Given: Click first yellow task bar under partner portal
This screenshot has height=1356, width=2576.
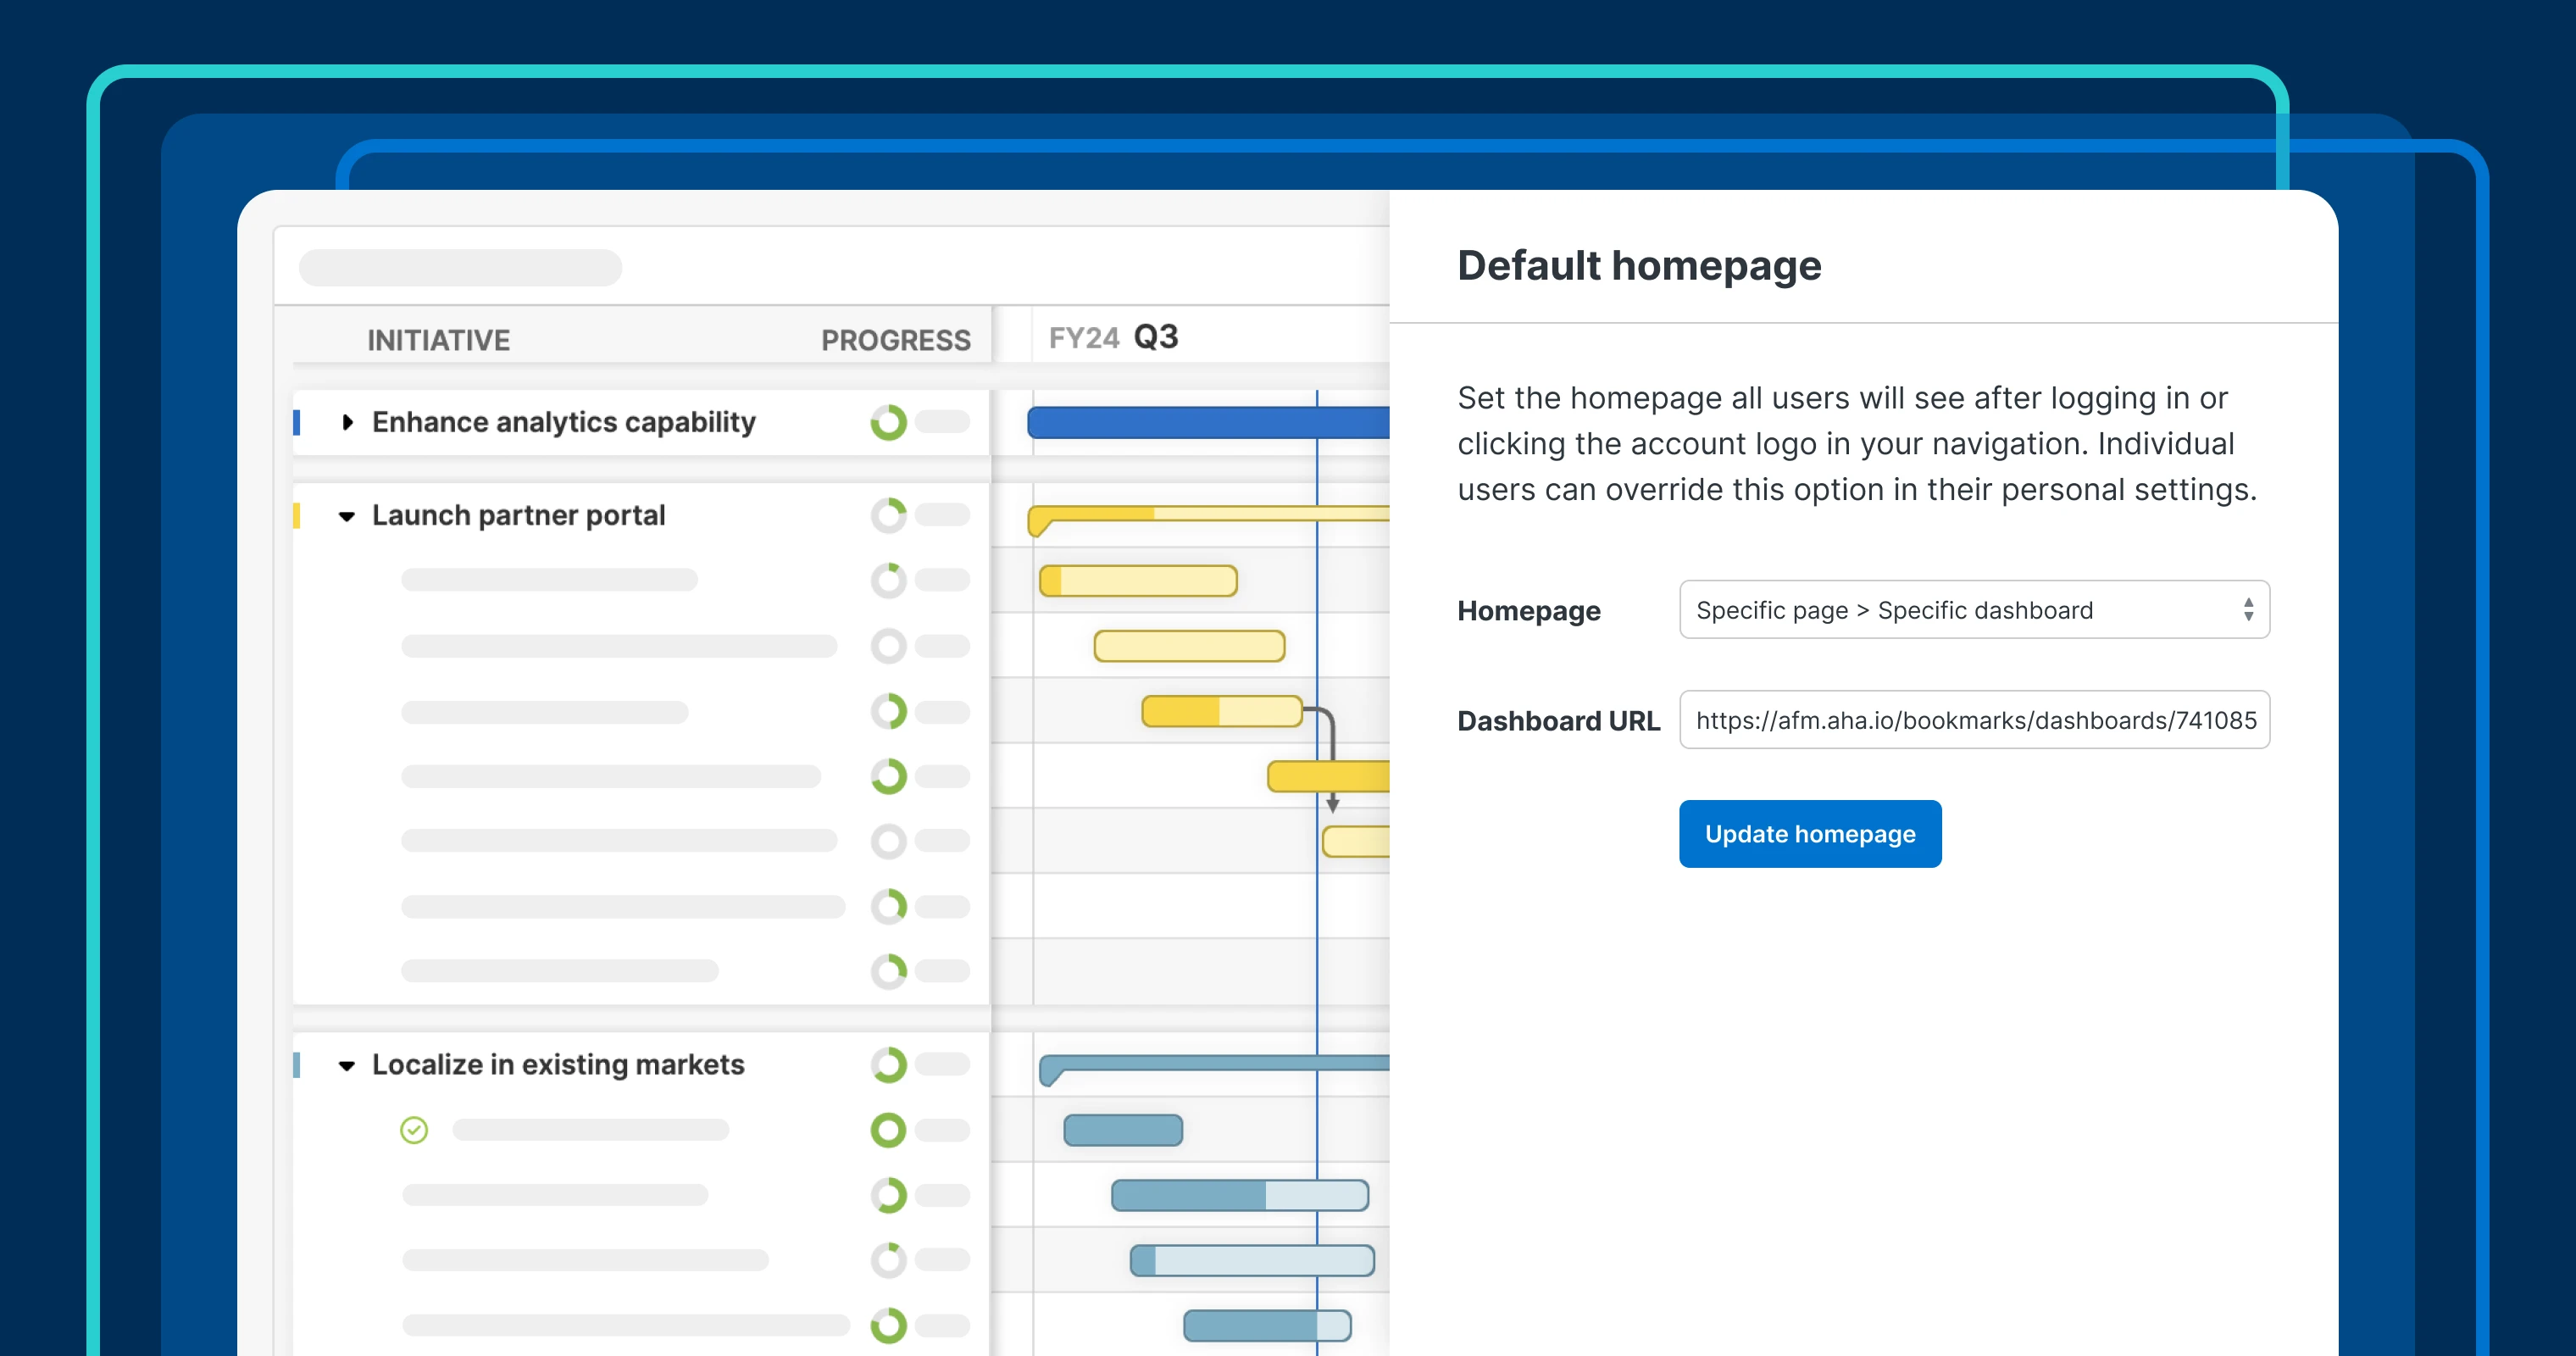Looking at the screenshot, I should point(1138,580).
